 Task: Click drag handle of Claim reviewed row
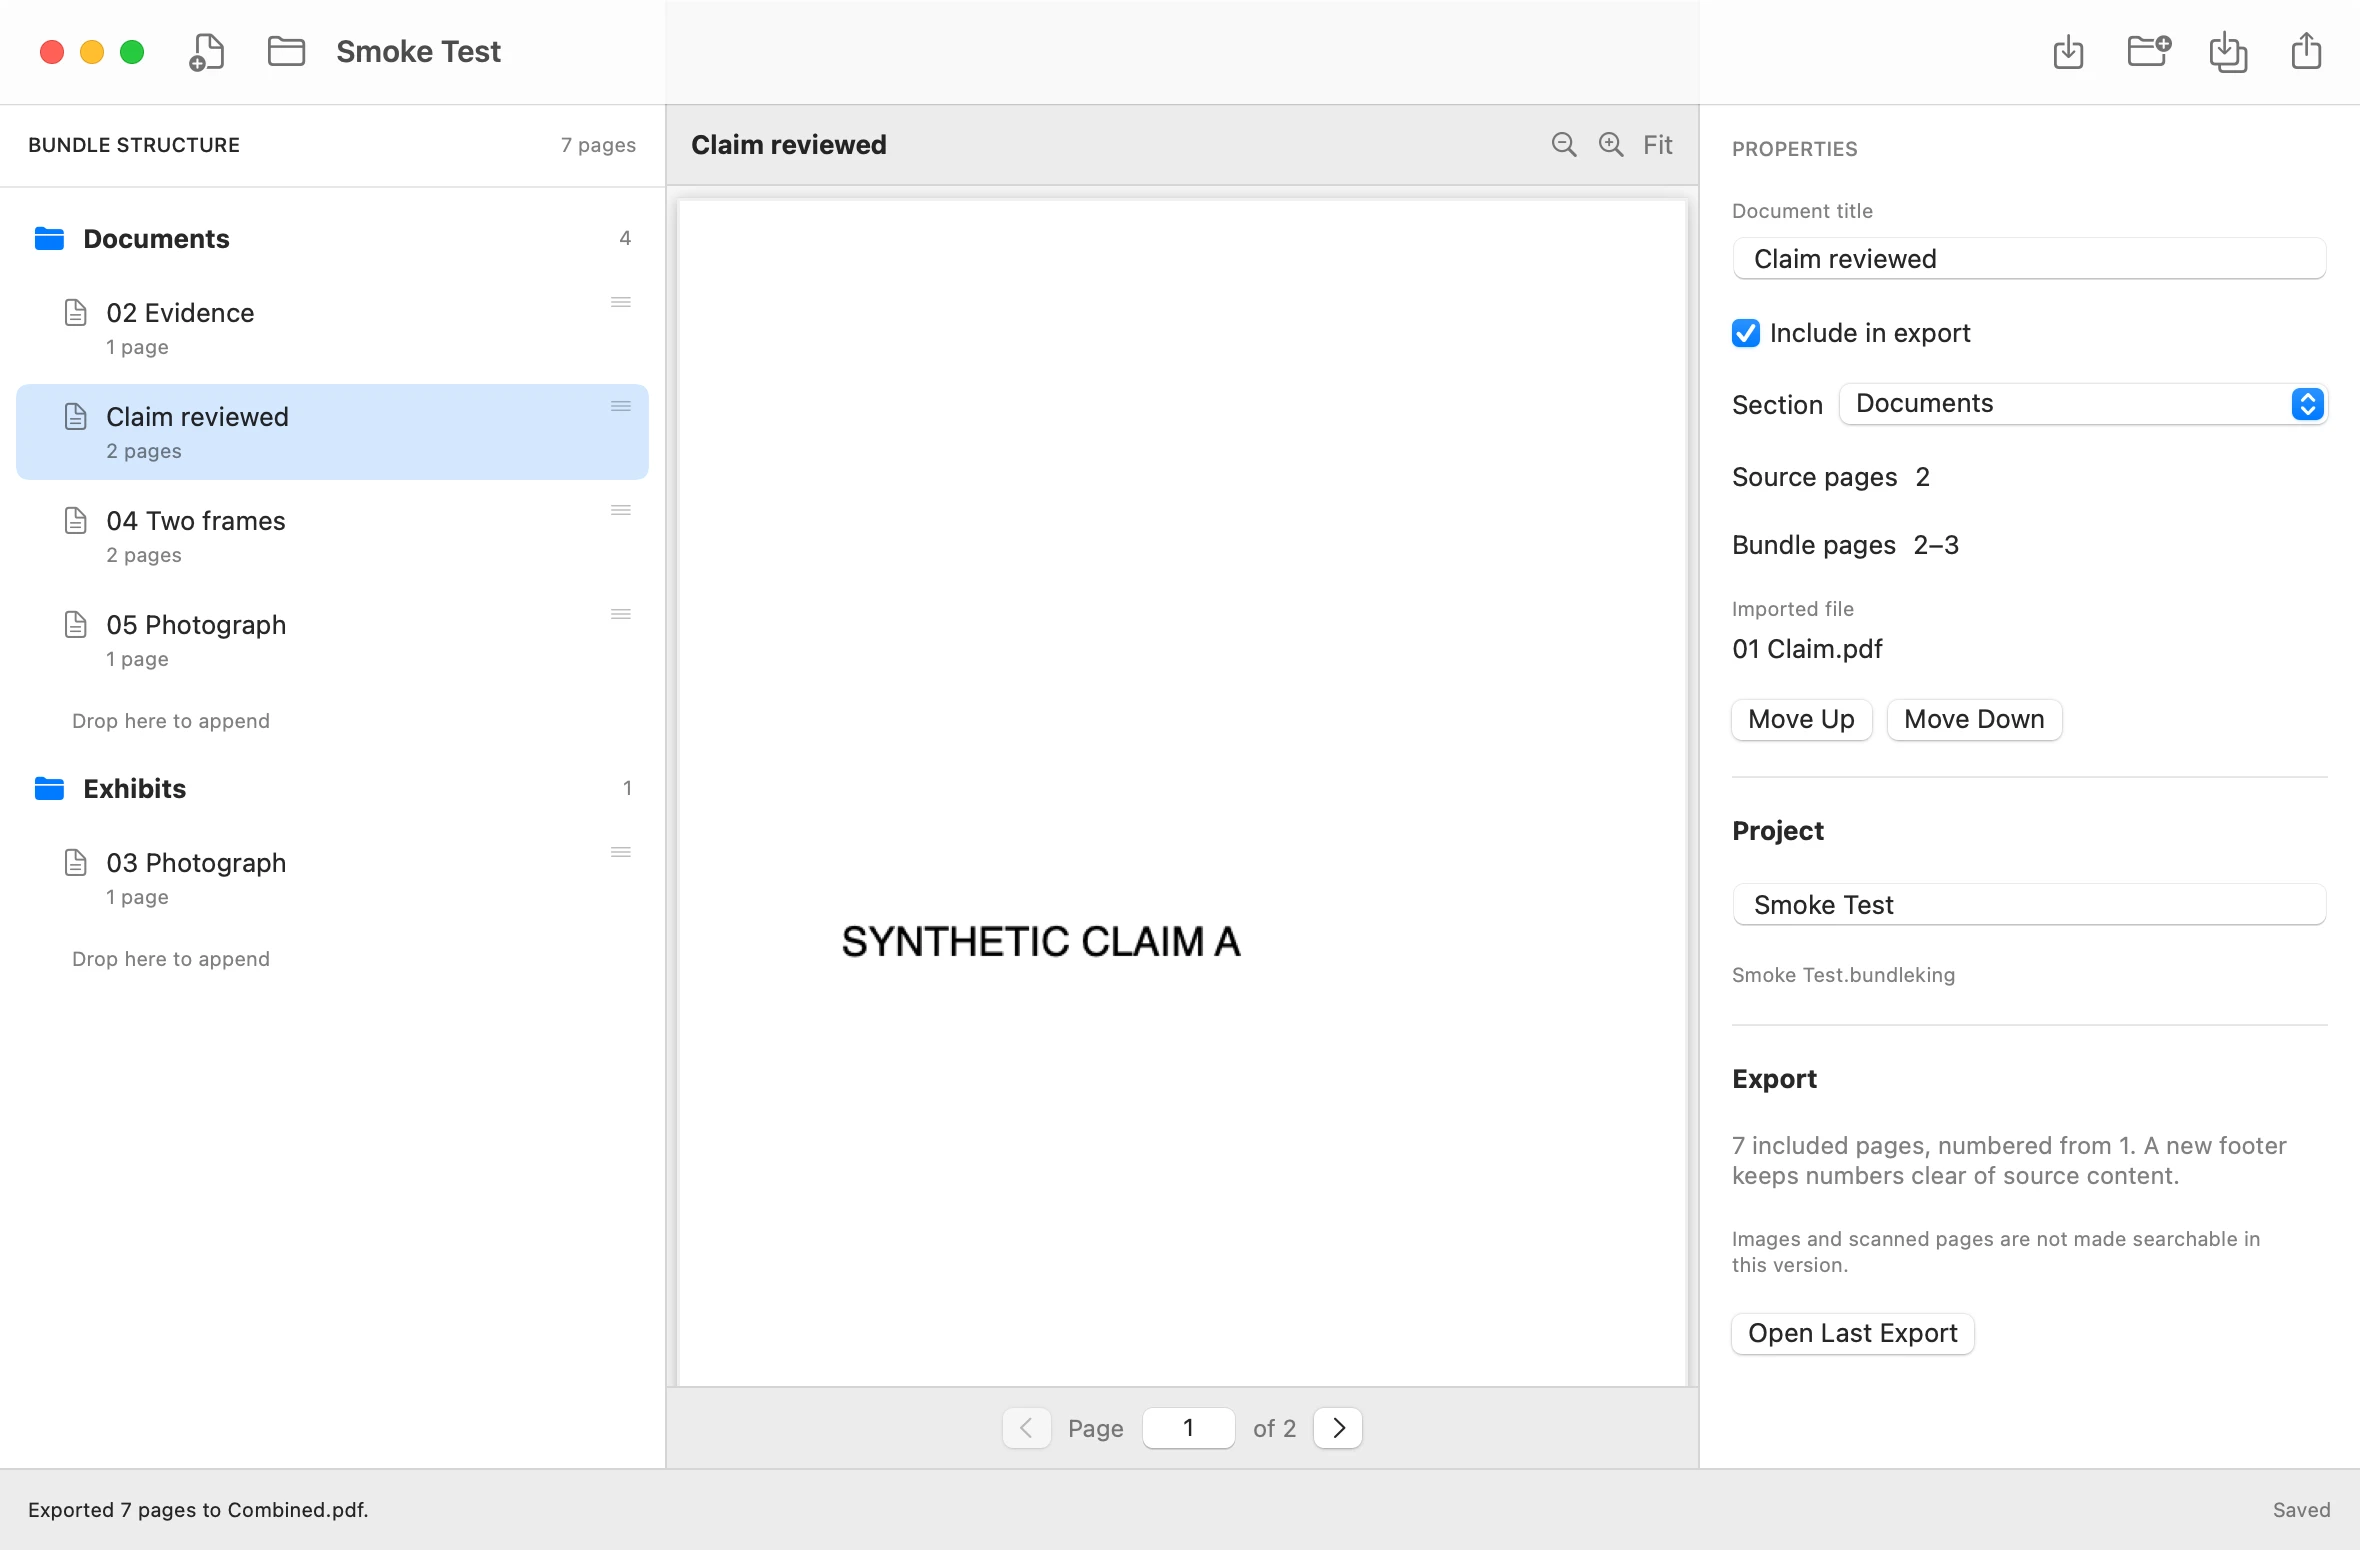pos(621,406)
